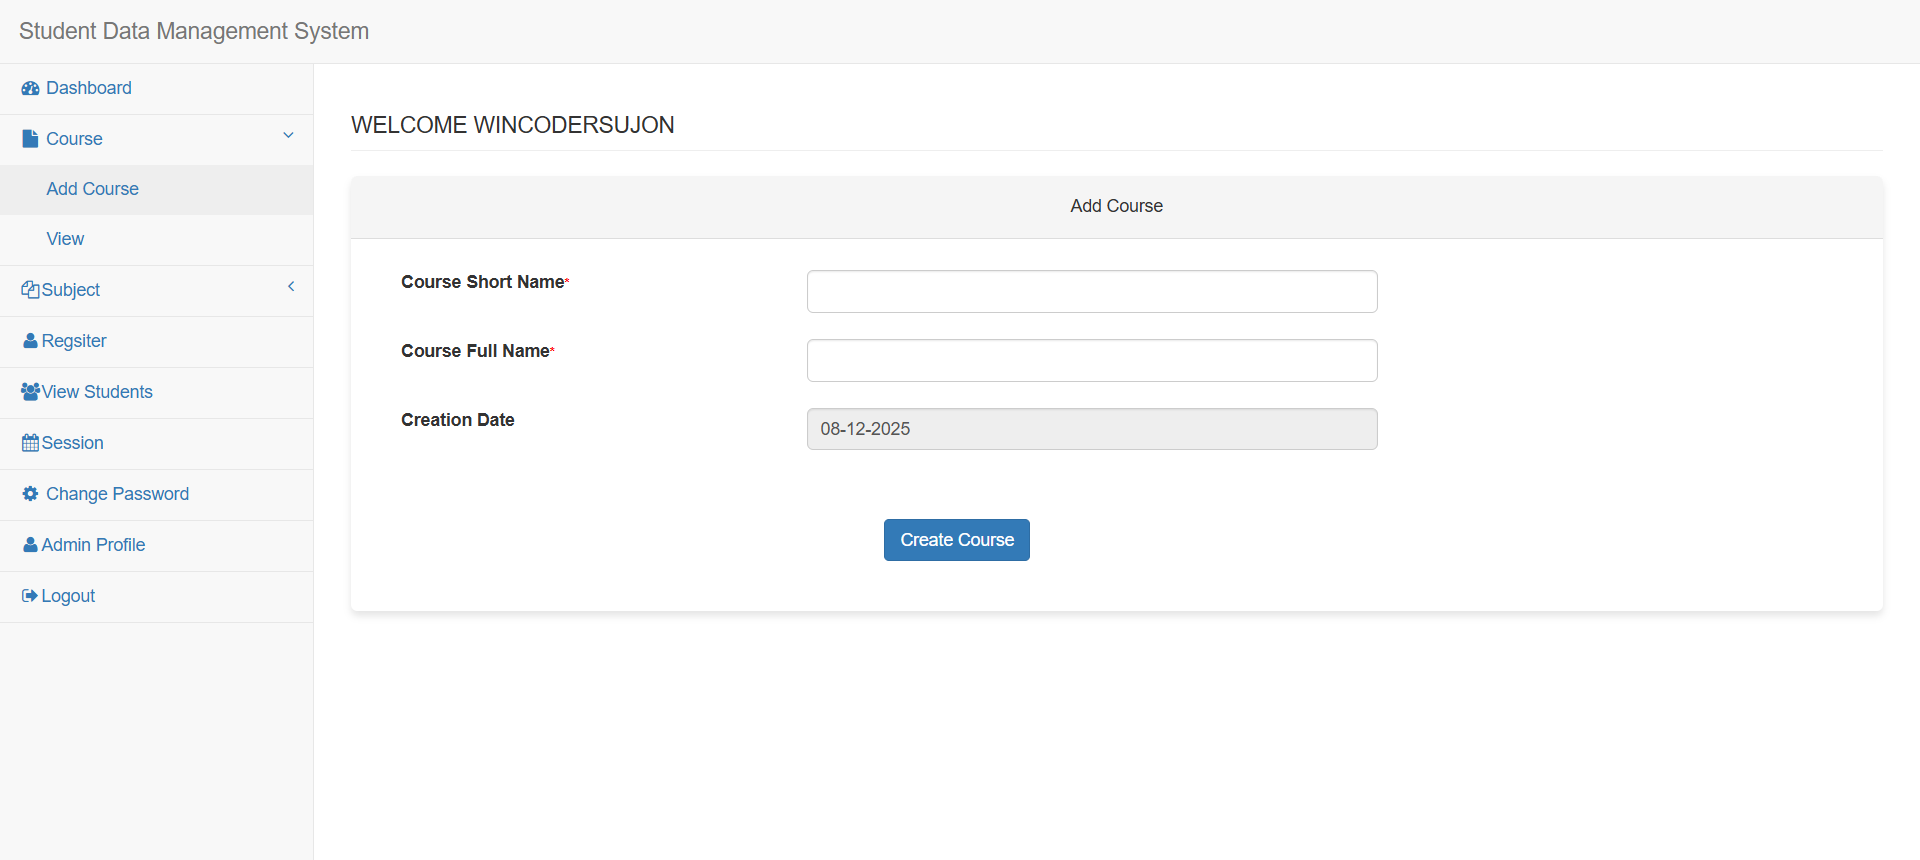Image resolution: width=1920 pixels, height=860 pixels.
Task: Click the Subject copy icon
Action: click(30, 290)
